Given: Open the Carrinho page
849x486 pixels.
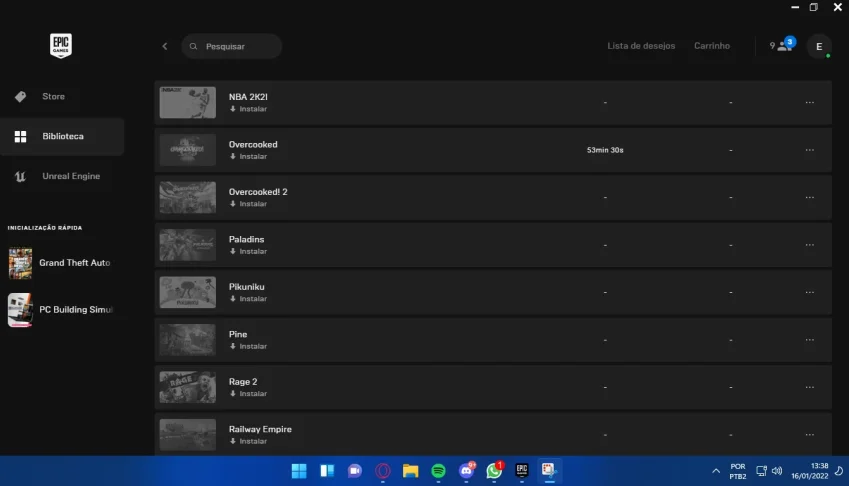Looking at the screenshot, I should click(x=712, y=45).
